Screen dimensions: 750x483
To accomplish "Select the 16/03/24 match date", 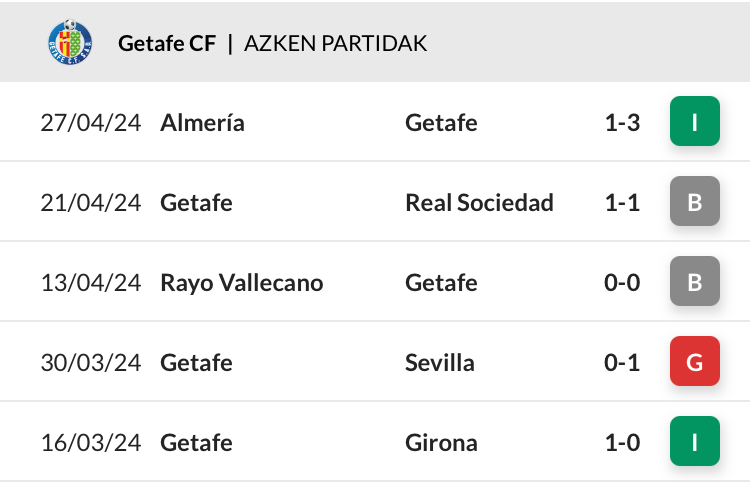I will (x=91, y=442).
